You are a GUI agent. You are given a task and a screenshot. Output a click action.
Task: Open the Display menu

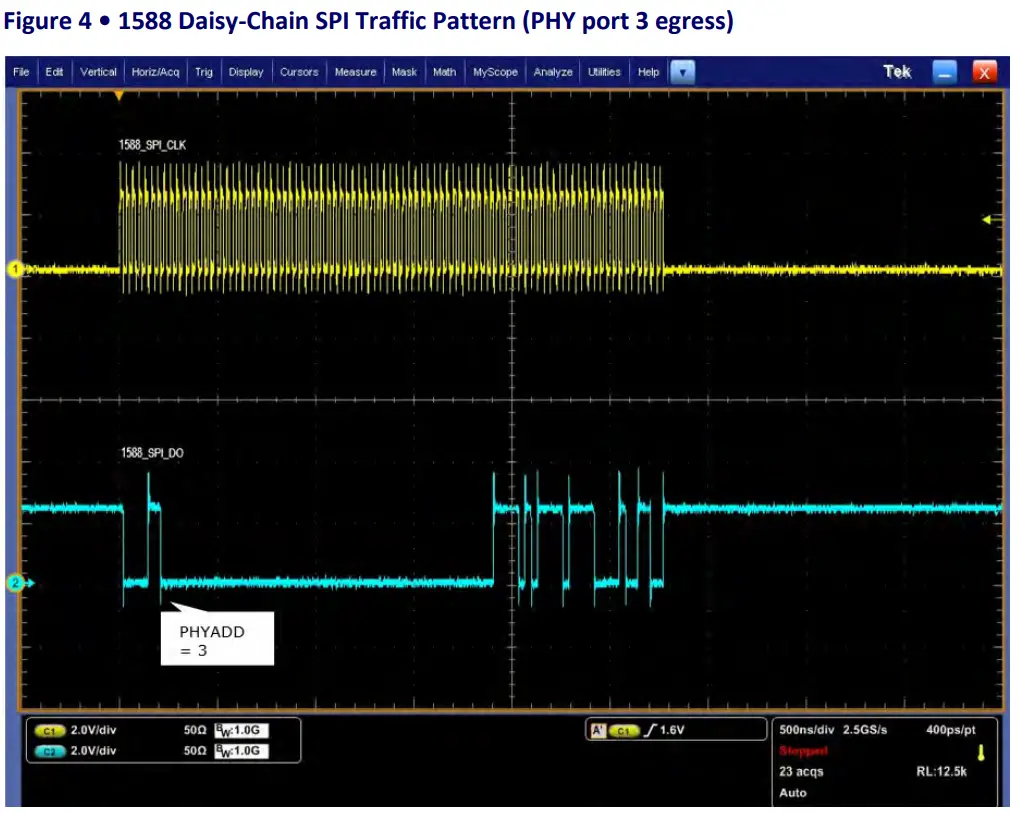point(246,72)
